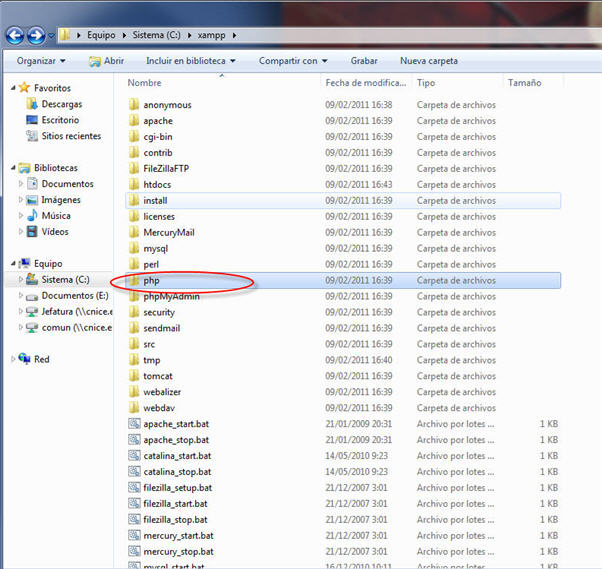Open the Organizar dropdown menu
The image size is (602, 569).
41,61
